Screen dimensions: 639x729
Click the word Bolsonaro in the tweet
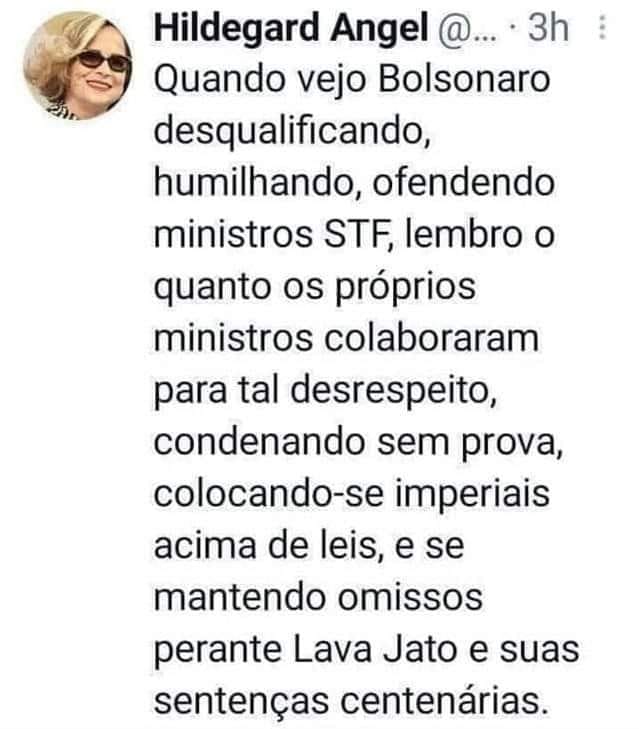(464, 79)
